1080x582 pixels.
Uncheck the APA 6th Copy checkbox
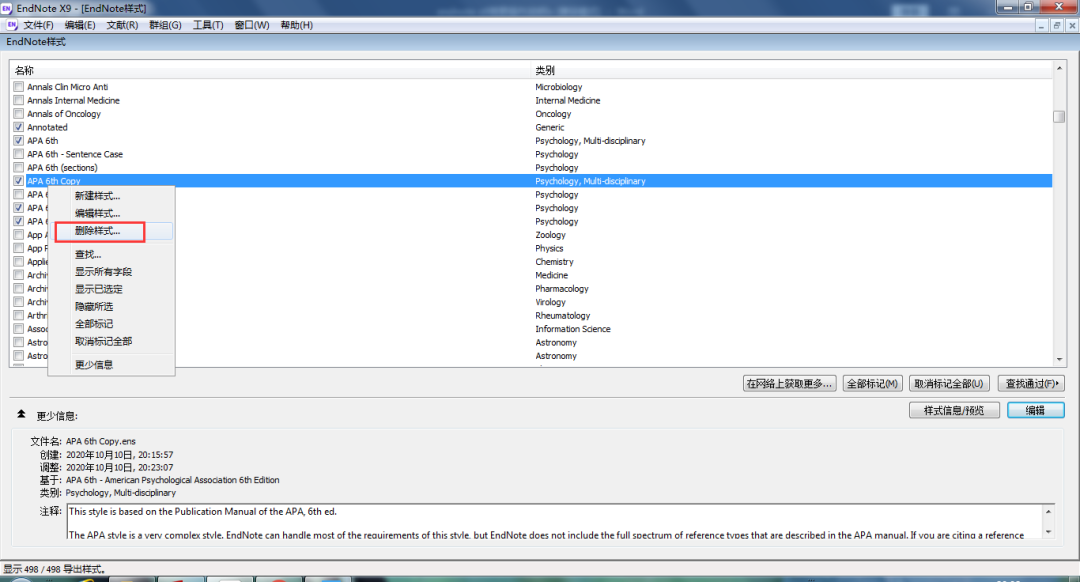pos(19,181)
